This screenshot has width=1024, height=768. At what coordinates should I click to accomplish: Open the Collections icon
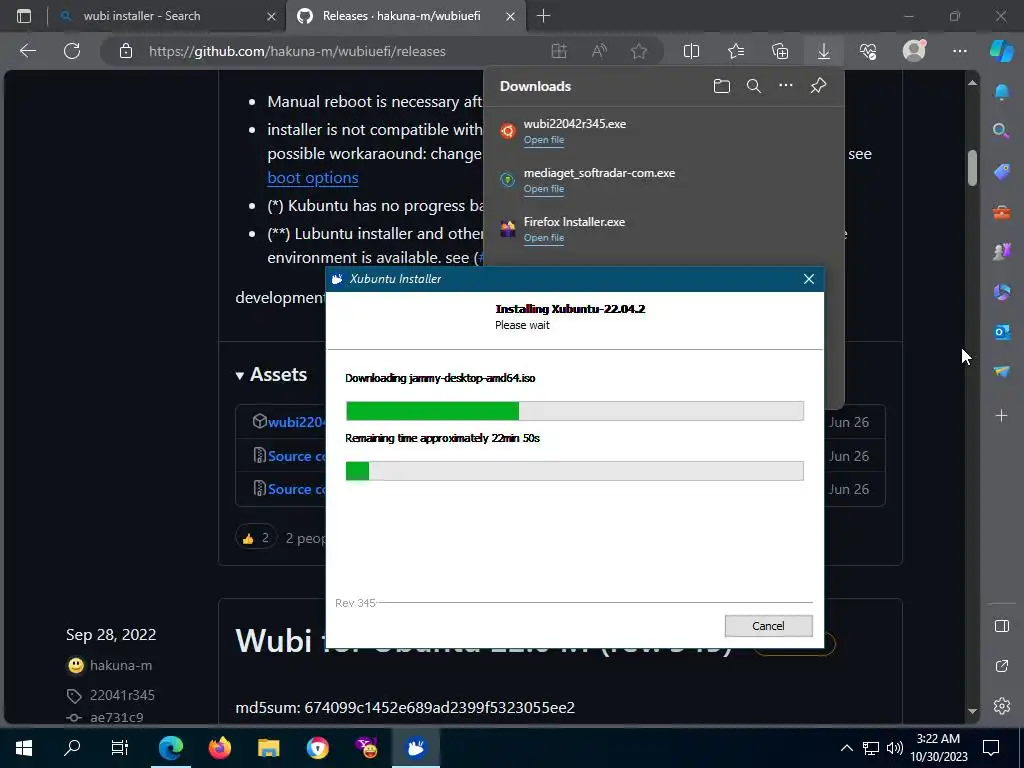pos(780,51)
